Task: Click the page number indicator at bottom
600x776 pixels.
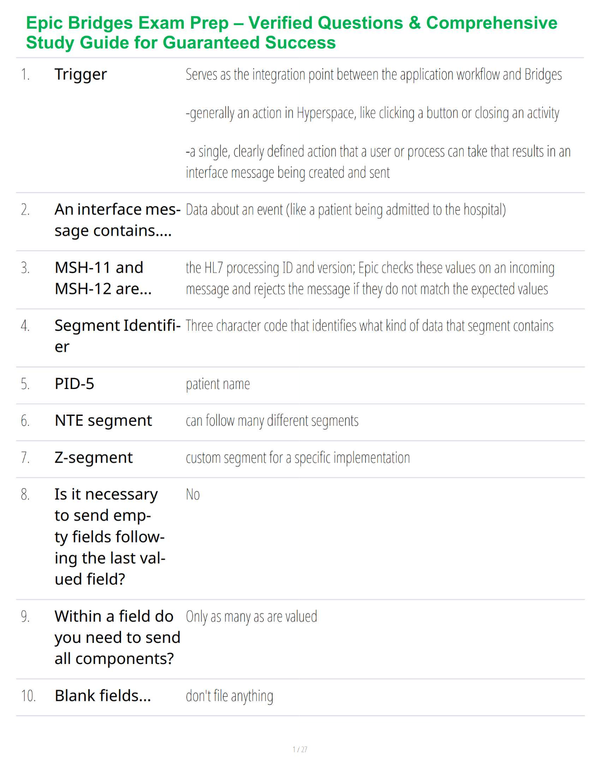Action: pos(300,749)
